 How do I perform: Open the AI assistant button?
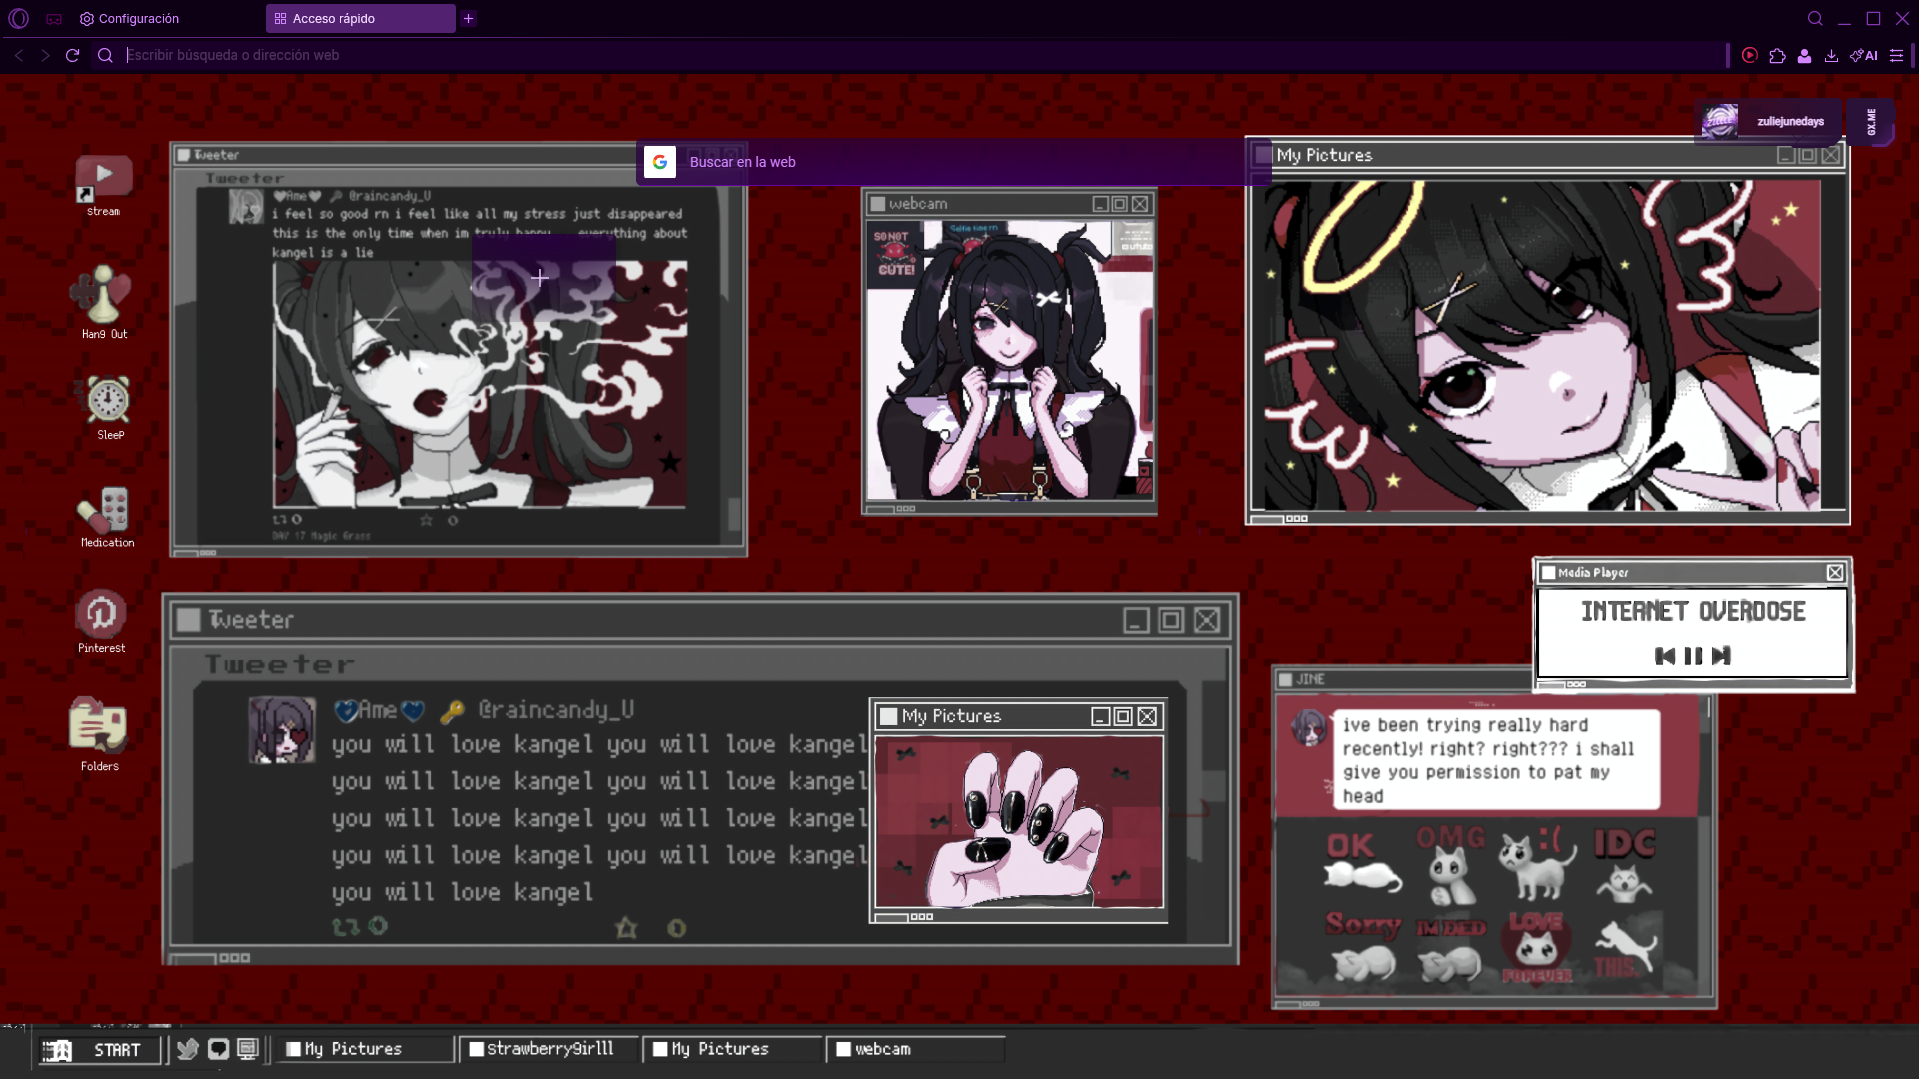pyautogui.click(x=1864, y=56)
